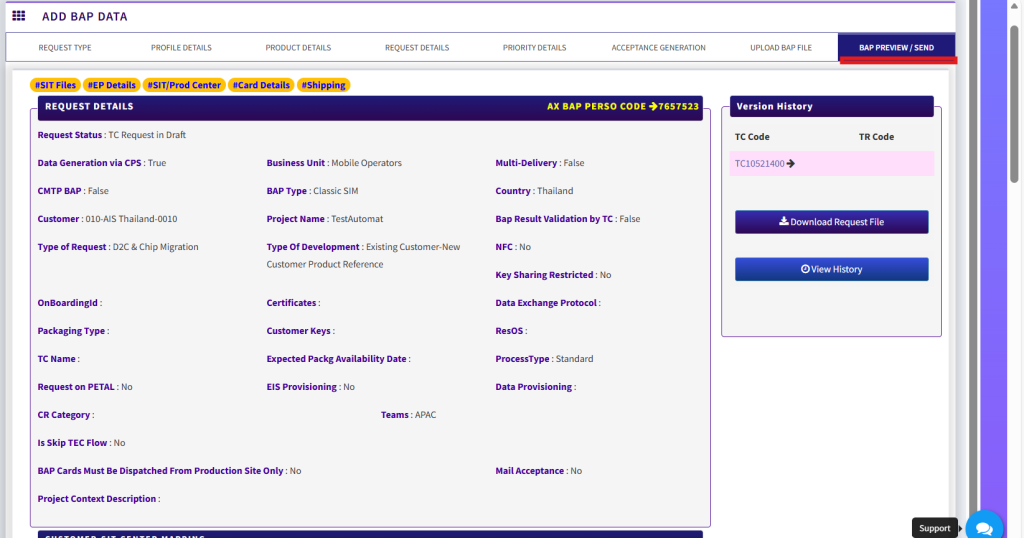Click the #SIT/Prod Center tag

pos(184,85)
